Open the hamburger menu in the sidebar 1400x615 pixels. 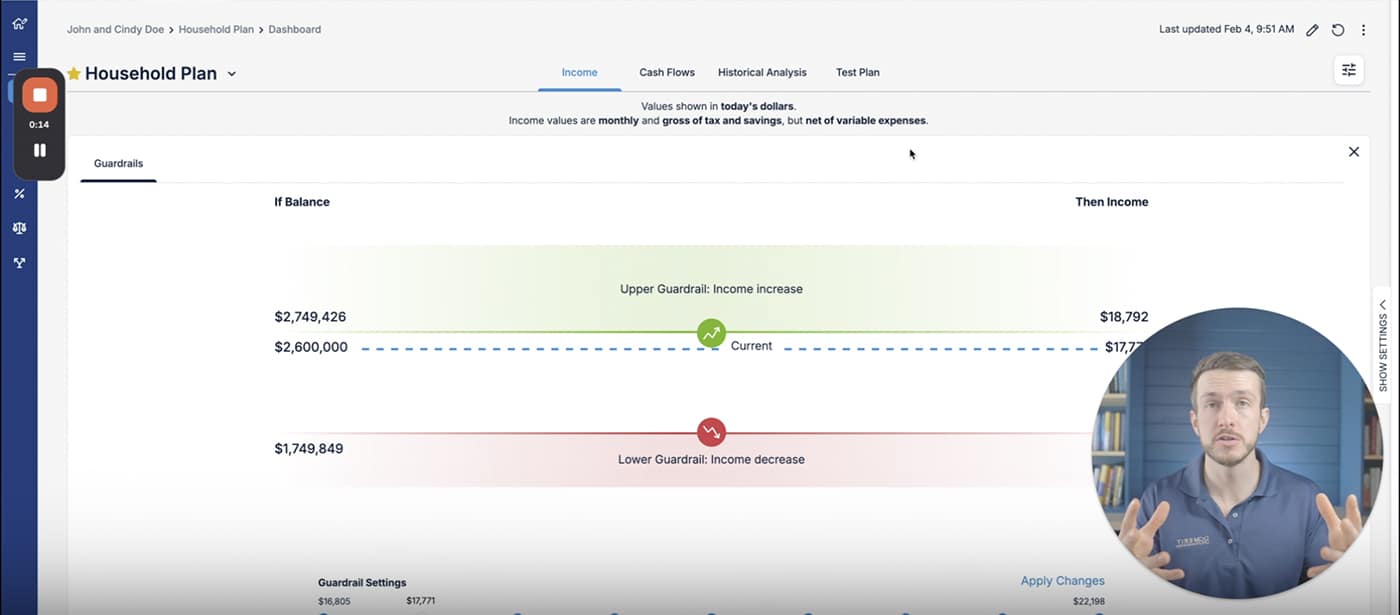pos(19,57)
